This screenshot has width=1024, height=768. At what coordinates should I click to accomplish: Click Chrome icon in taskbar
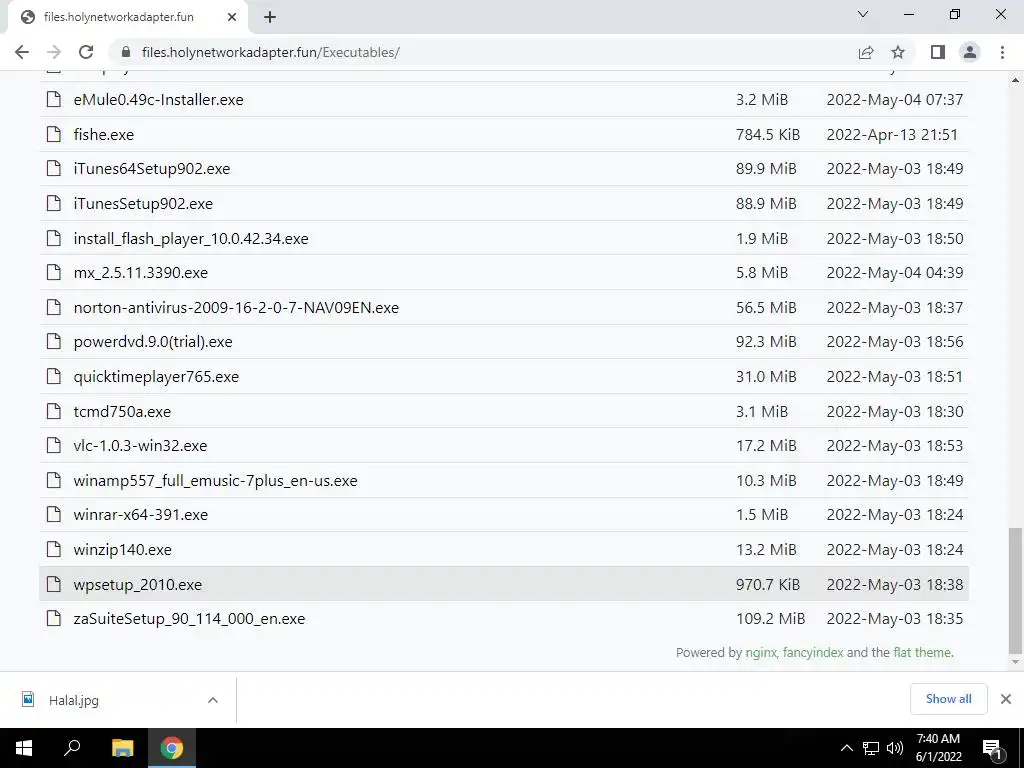(172, 748)
